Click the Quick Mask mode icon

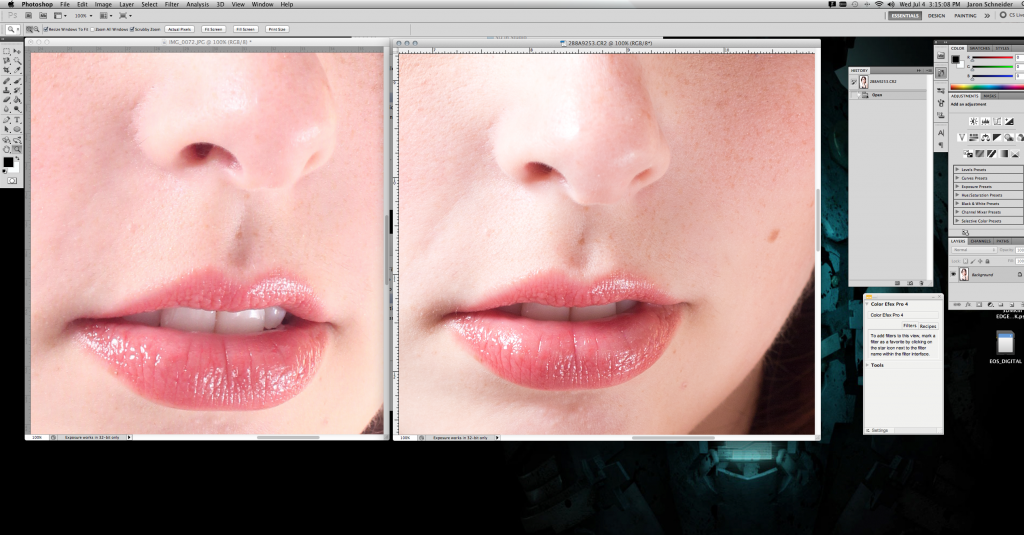pos(12,180)
